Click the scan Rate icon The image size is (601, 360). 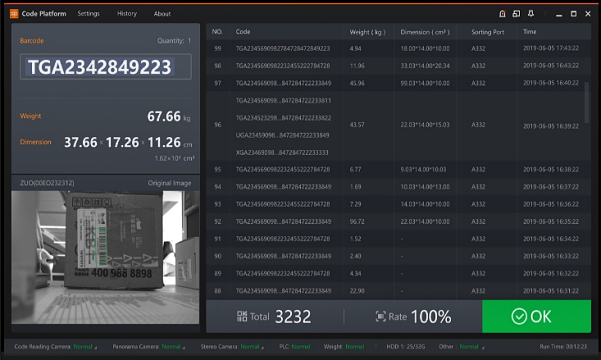380,316
